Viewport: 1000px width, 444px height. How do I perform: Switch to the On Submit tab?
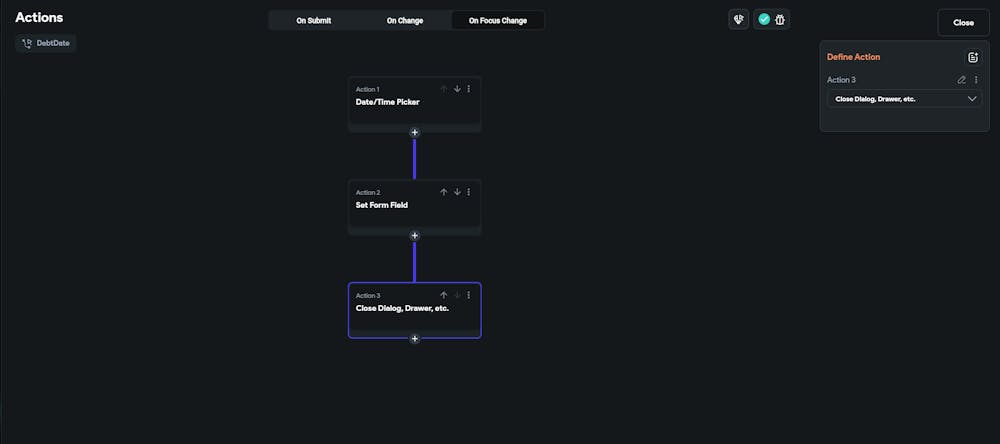pos(314,20)
